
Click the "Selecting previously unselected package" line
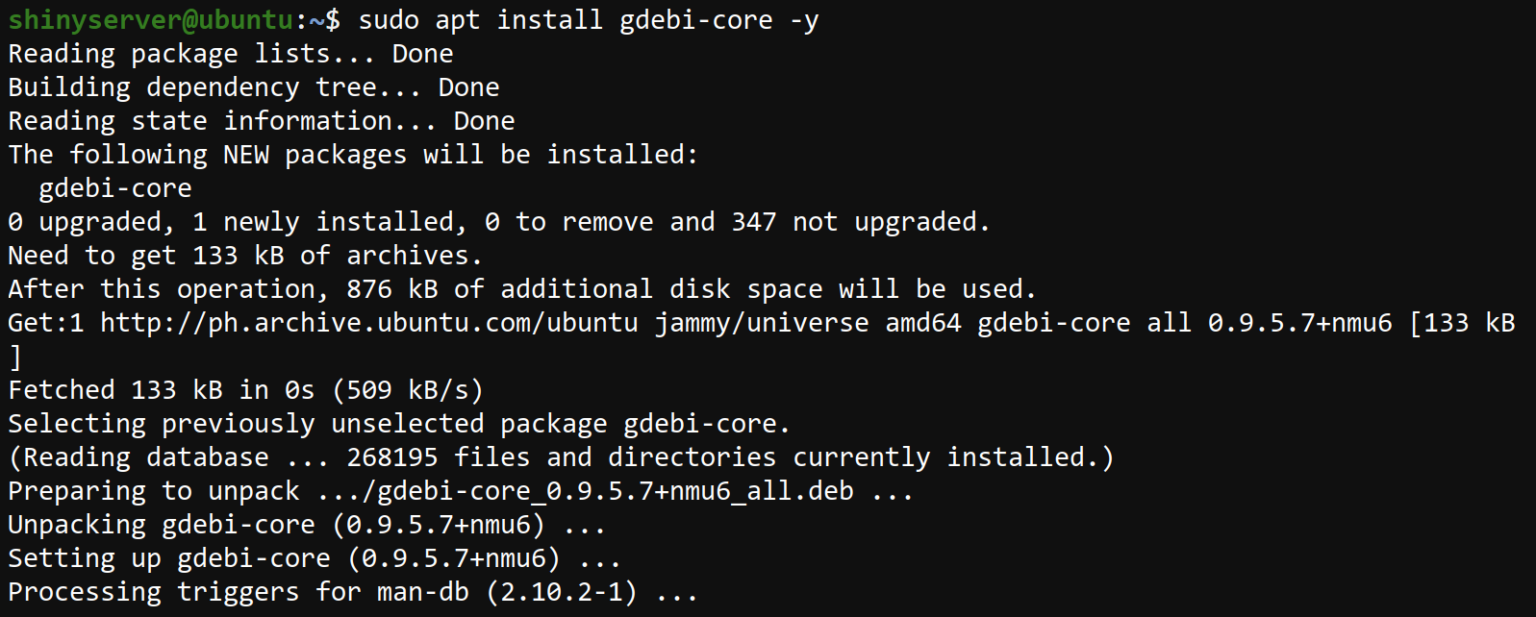(x=399, y=424)
